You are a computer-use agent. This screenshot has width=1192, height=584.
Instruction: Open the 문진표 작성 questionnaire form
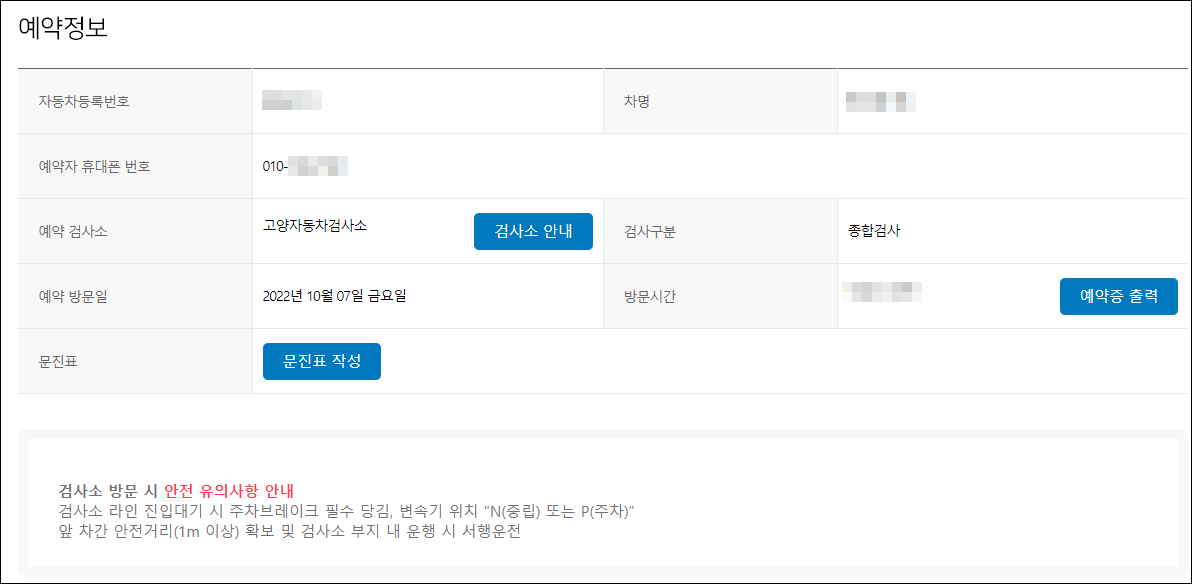coord(321,361)
